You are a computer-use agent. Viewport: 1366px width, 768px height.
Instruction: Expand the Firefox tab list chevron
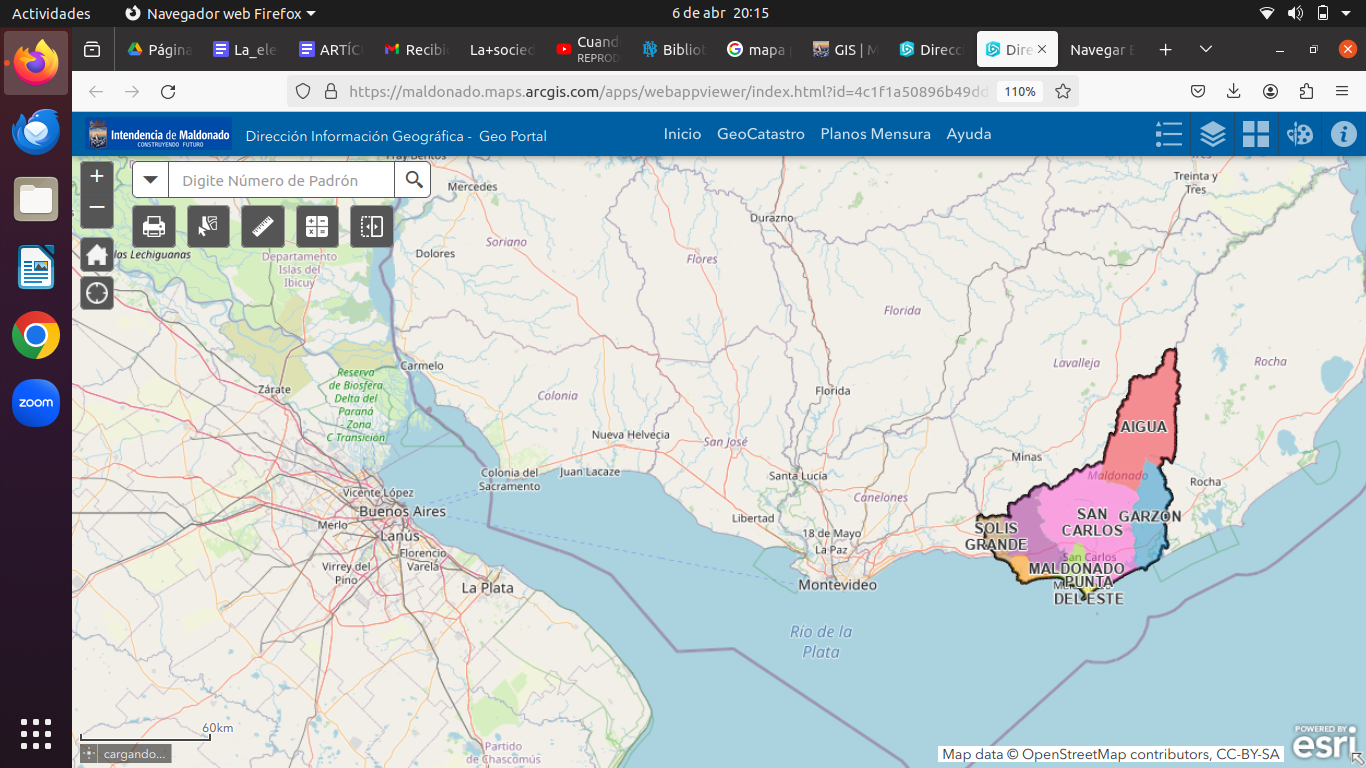click(x=1206, y=49)
